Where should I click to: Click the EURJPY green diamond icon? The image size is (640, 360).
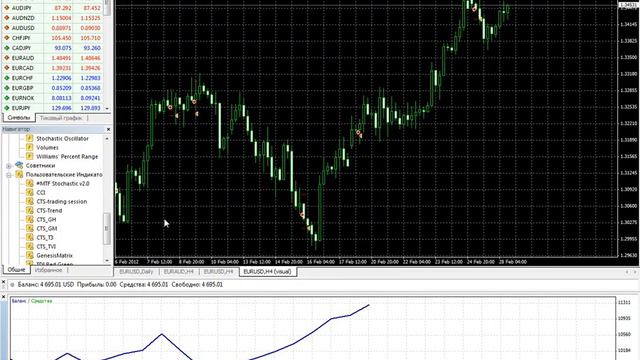tap(7, 108)
